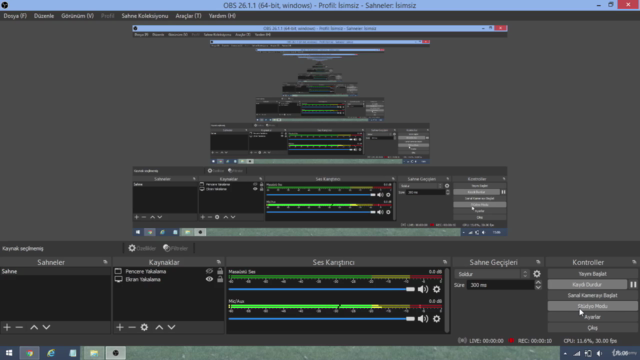Click Yayını Başlat button
640x360 pixels.
click(592, 274)
